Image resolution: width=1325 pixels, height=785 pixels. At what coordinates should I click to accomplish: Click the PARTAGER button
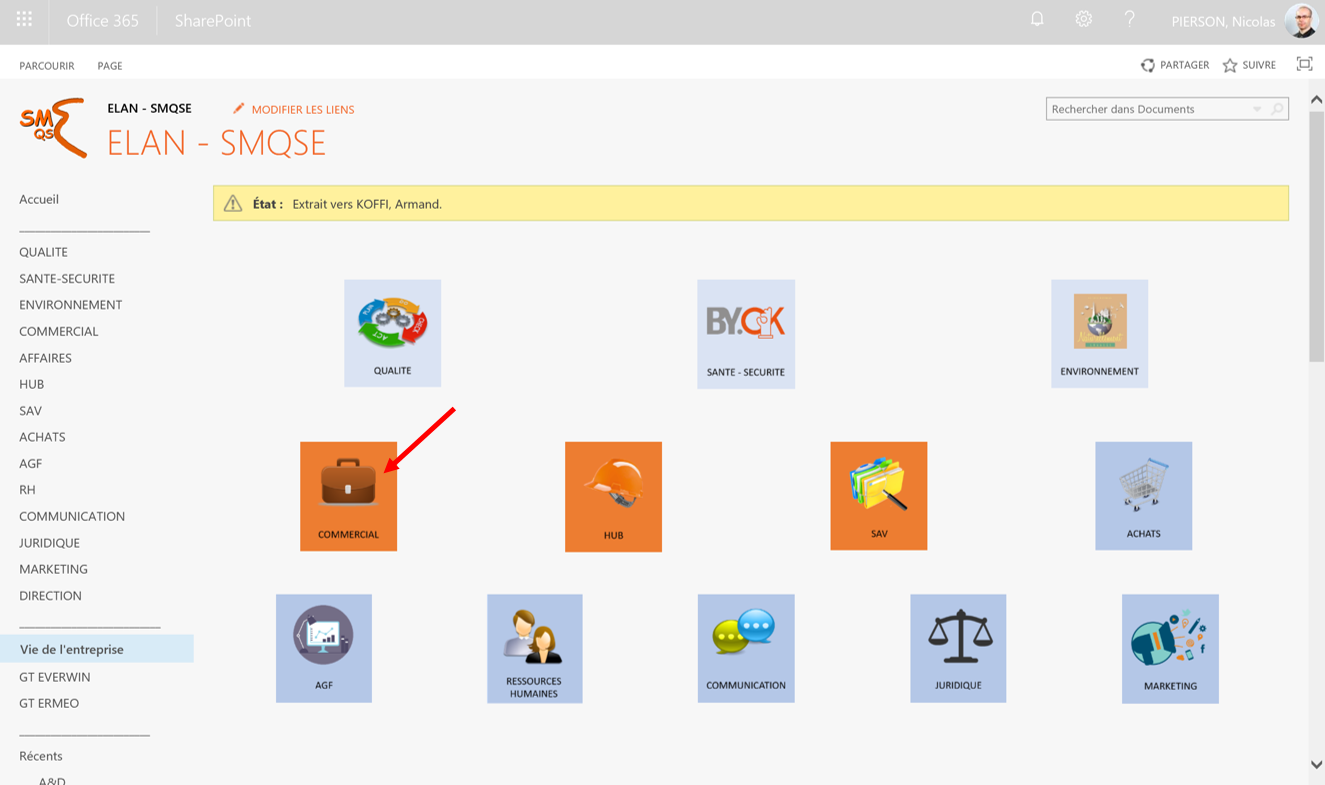(x=1175, y=65)
